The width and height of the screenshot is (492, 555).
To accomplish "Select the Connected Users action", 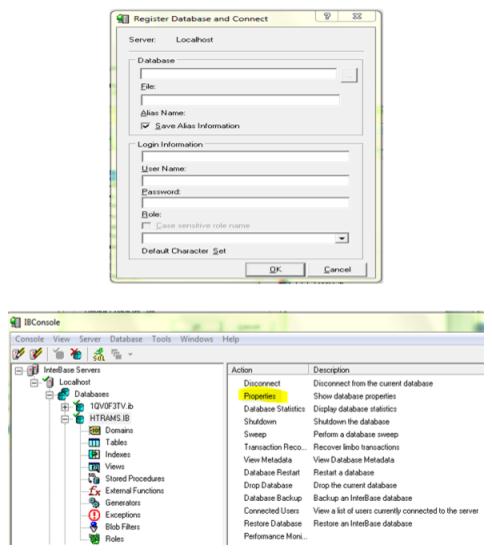I will [x=271, y=511].
